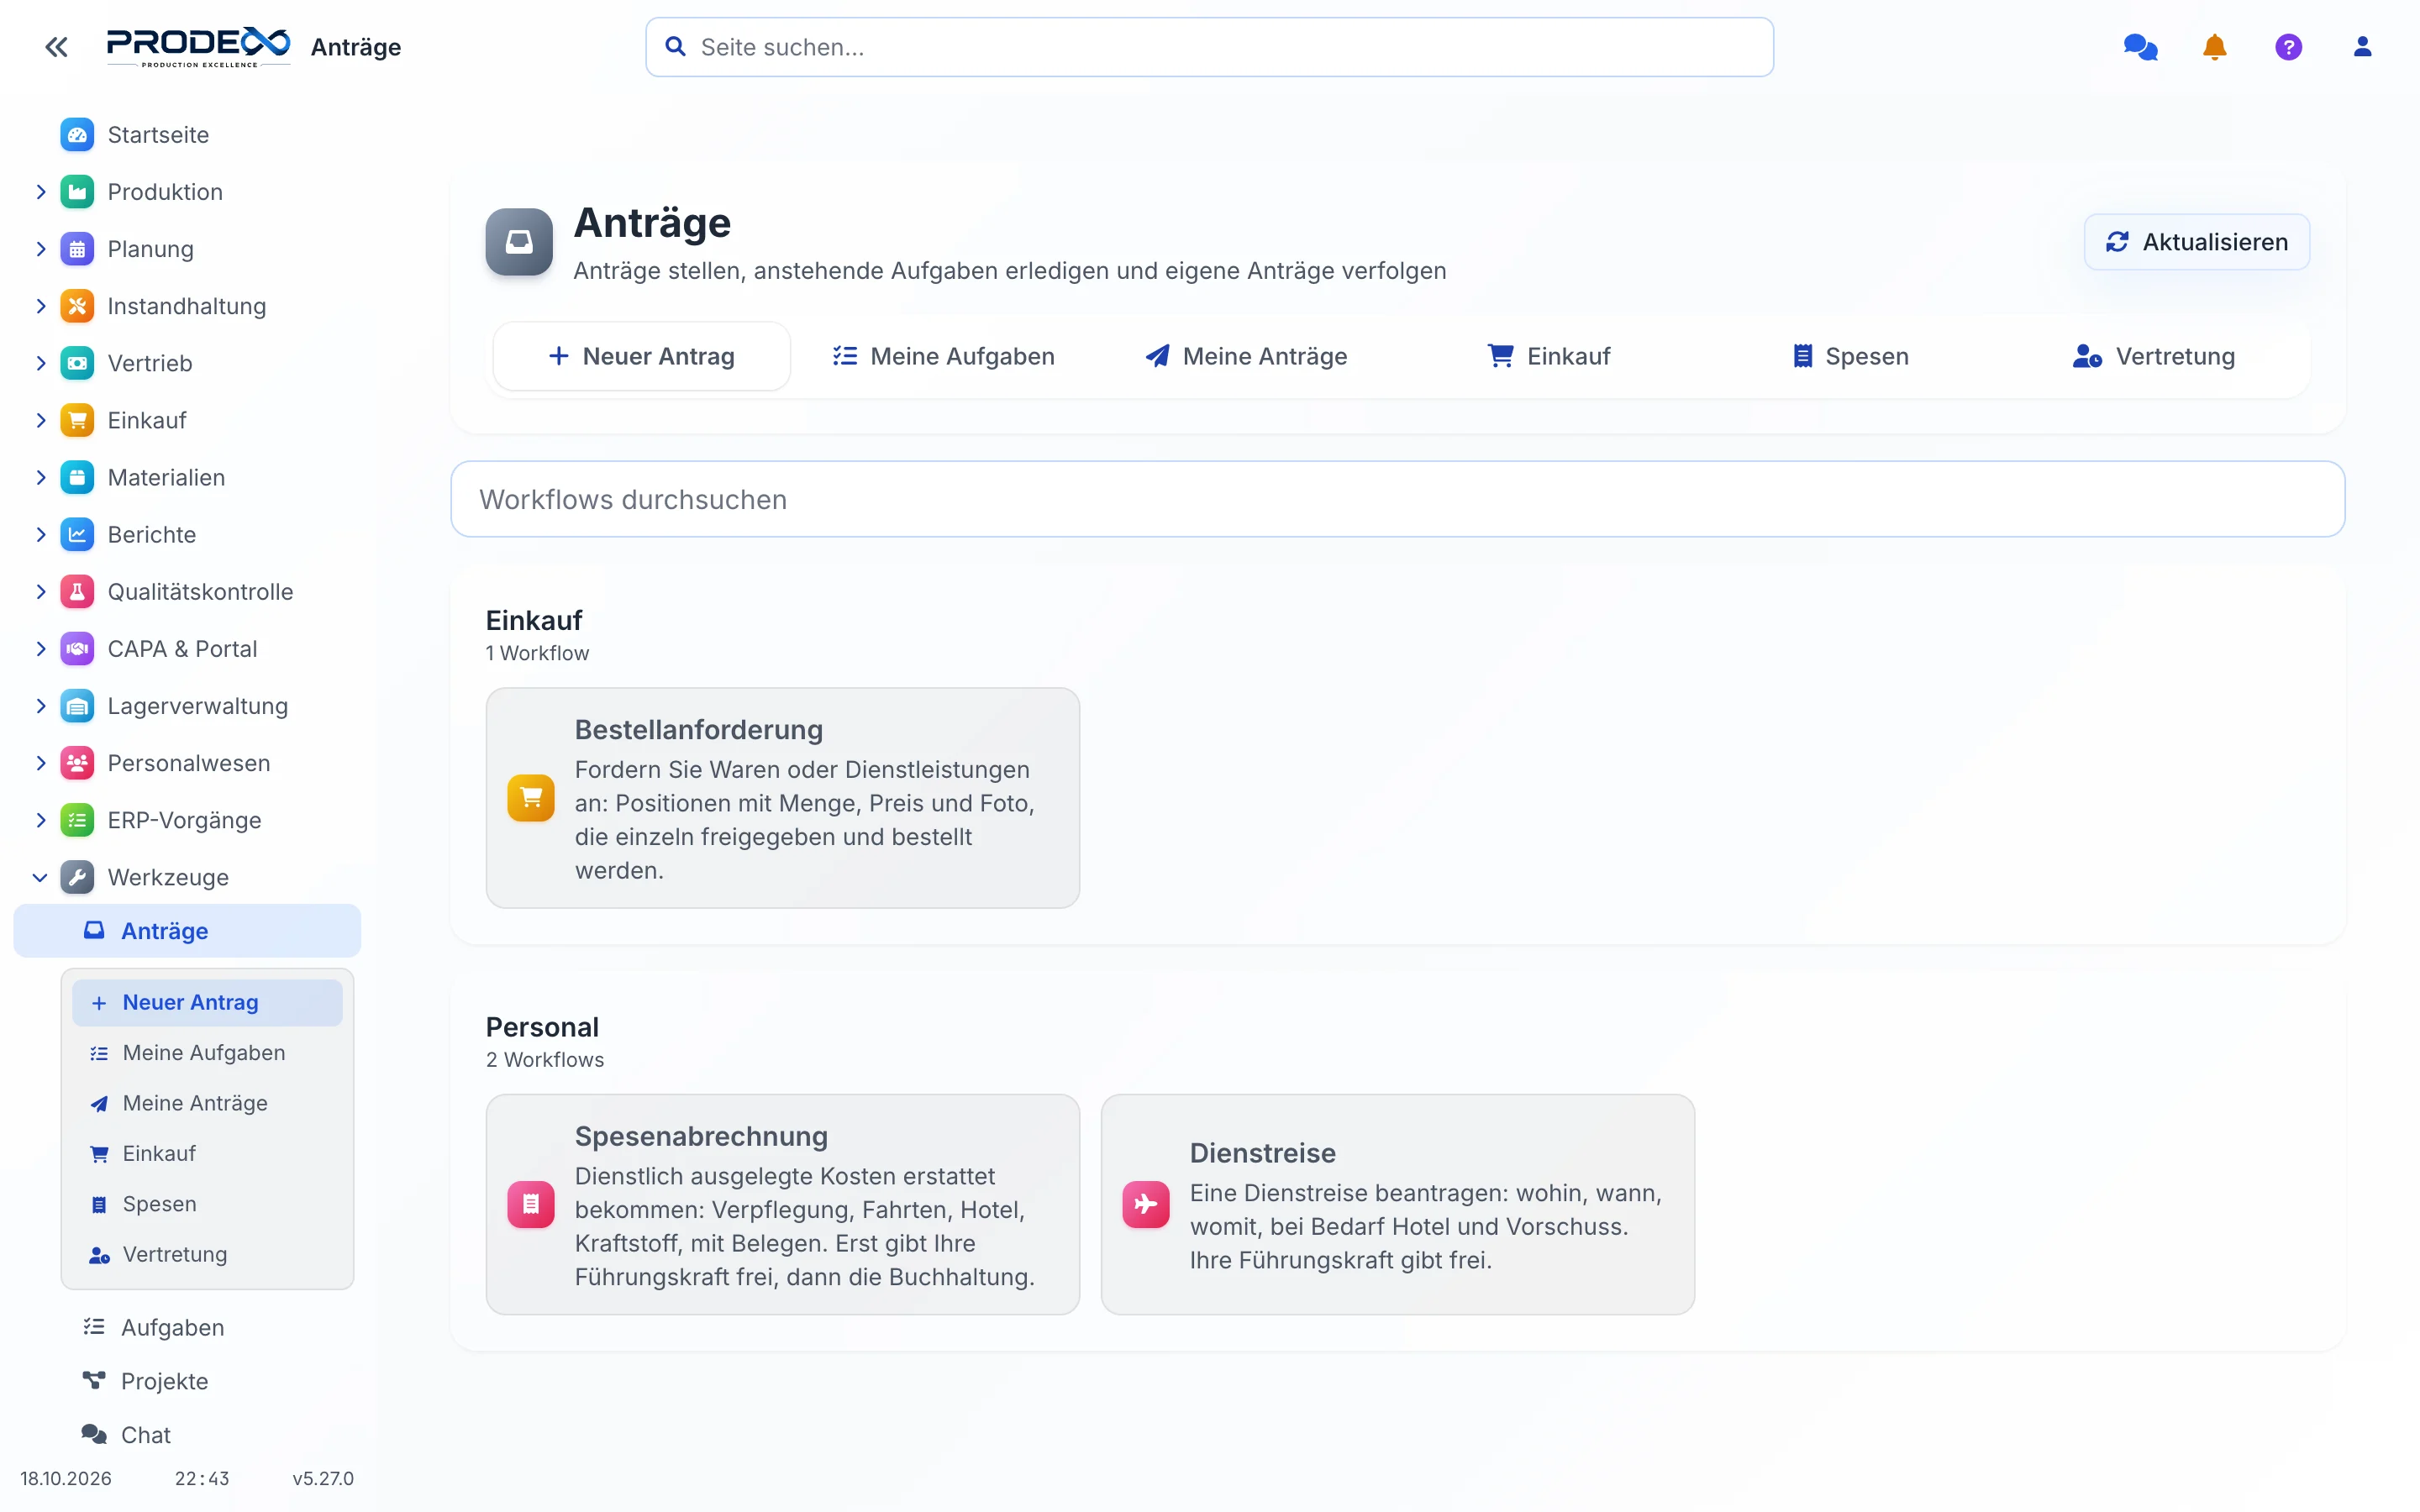
Task: Click the green Produktion factory icon
Action: [77, 191]
